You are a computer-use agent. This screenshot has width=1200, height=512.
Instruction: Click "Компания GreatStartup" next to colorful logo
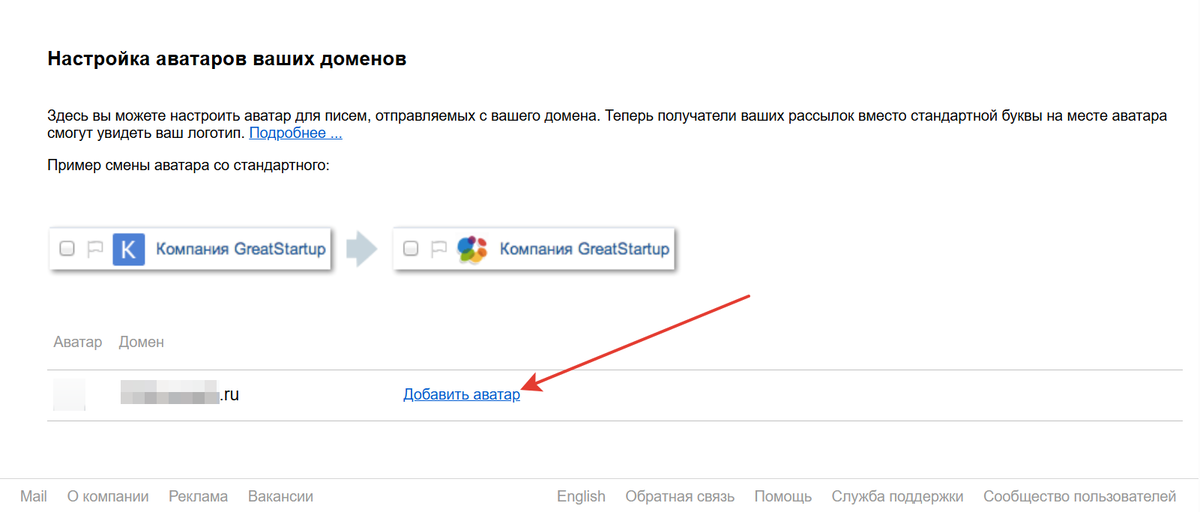tap(584, 249)
